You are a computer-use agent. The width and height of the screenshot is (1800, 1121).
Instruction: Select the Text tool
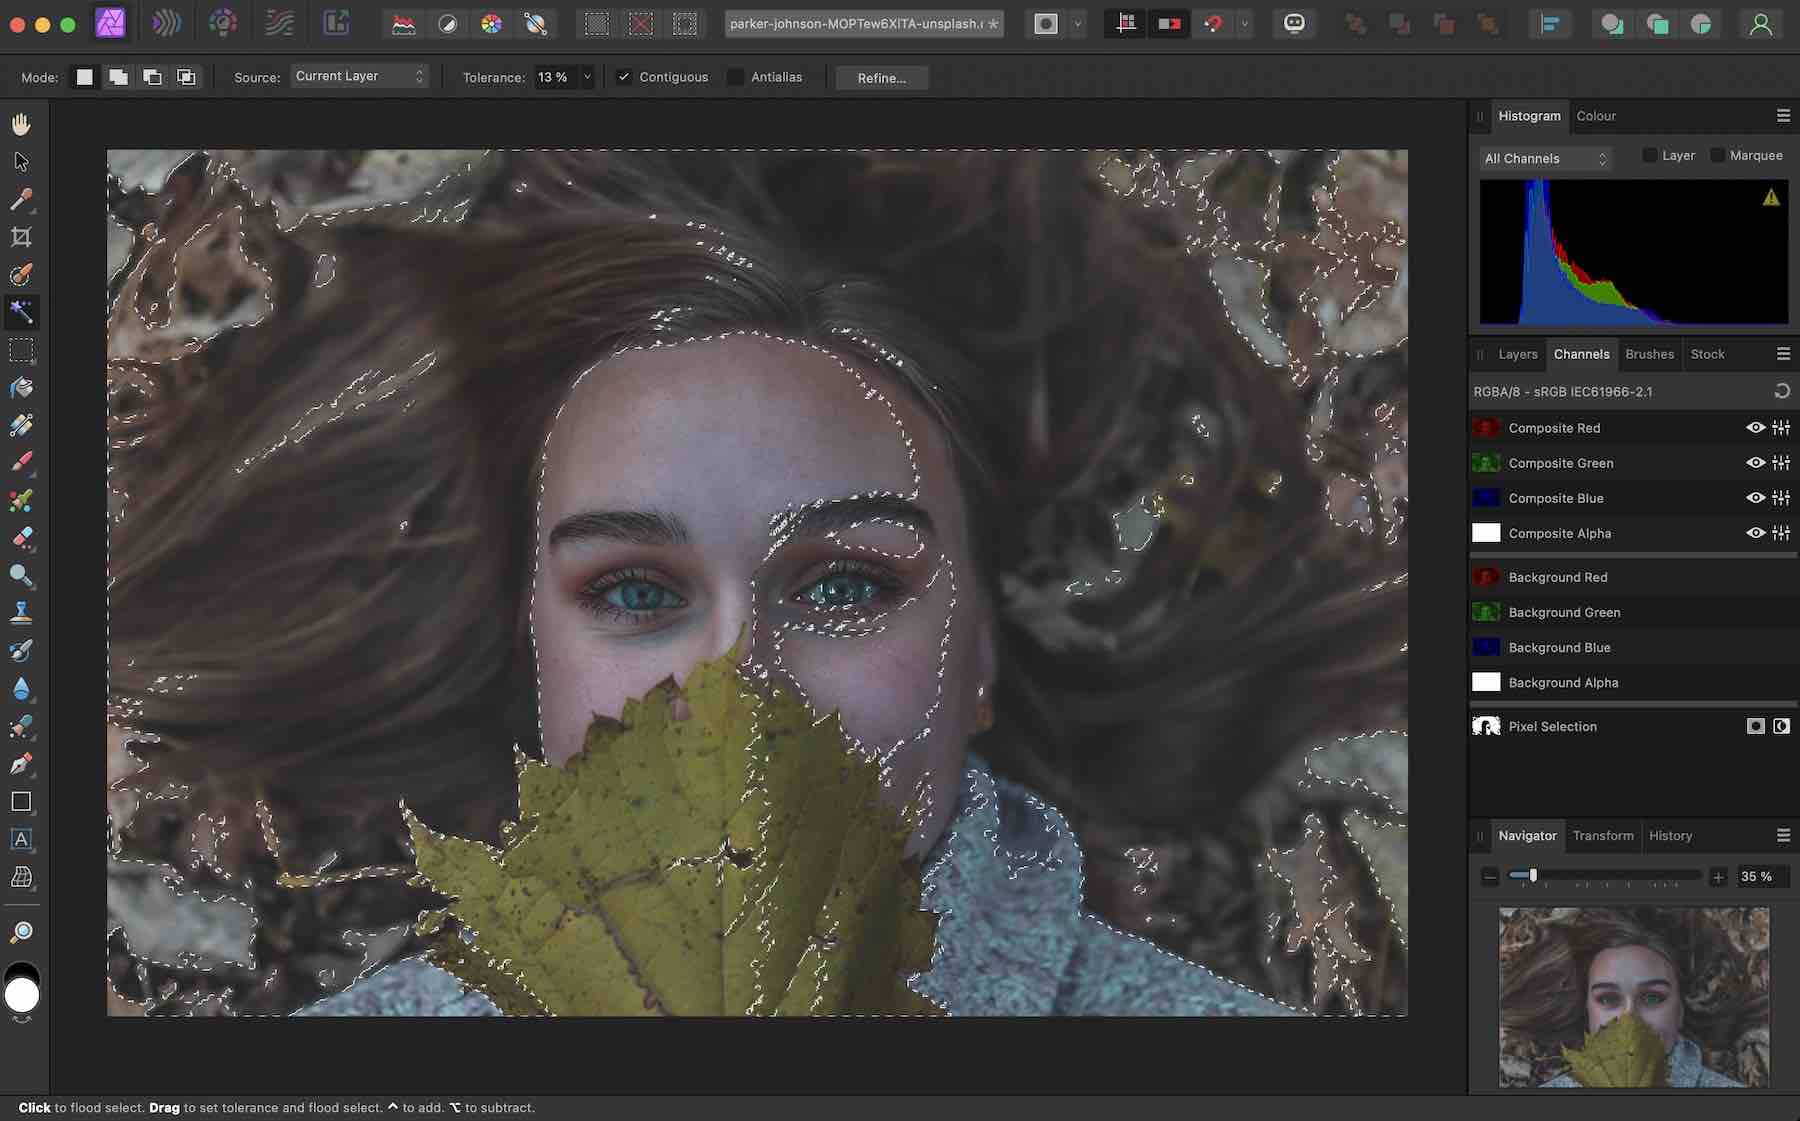pyautogui.click(x=21, y=840)
